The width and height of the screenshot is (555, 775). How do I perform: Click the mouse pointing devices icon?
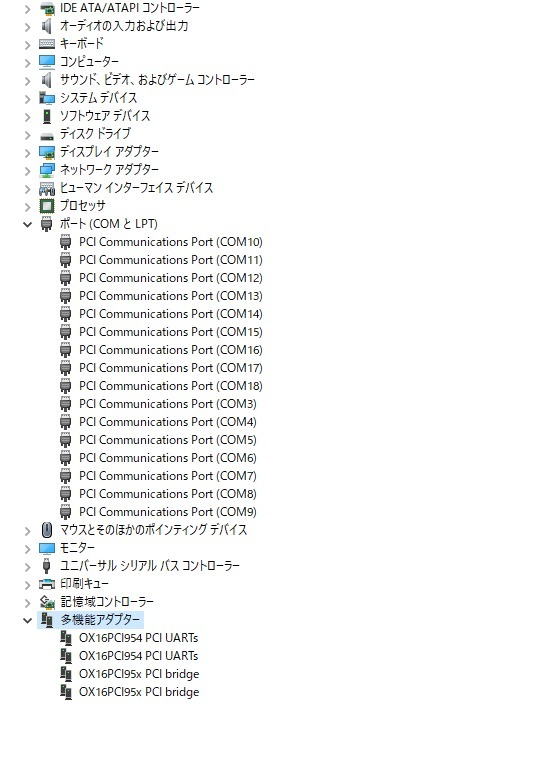tap(47, 530)
